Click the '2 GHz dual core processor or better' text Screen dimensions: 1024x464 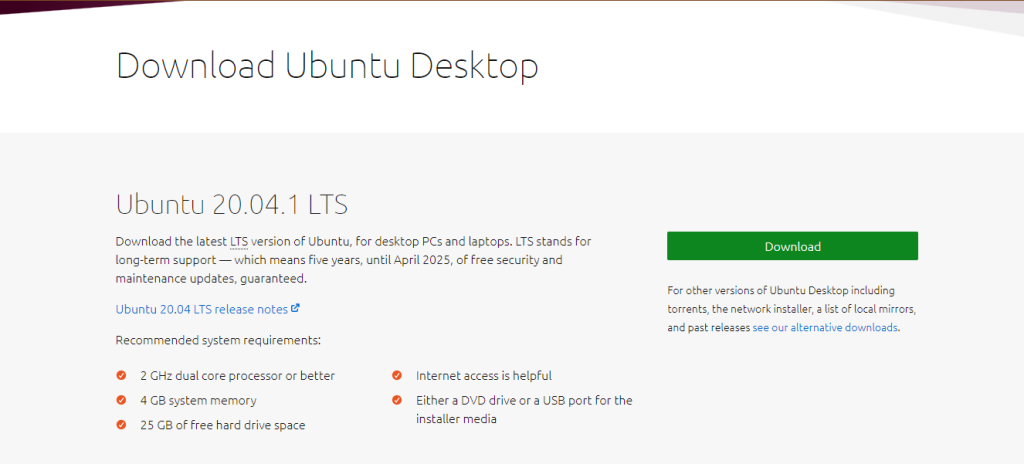click(x=238, y=376)
